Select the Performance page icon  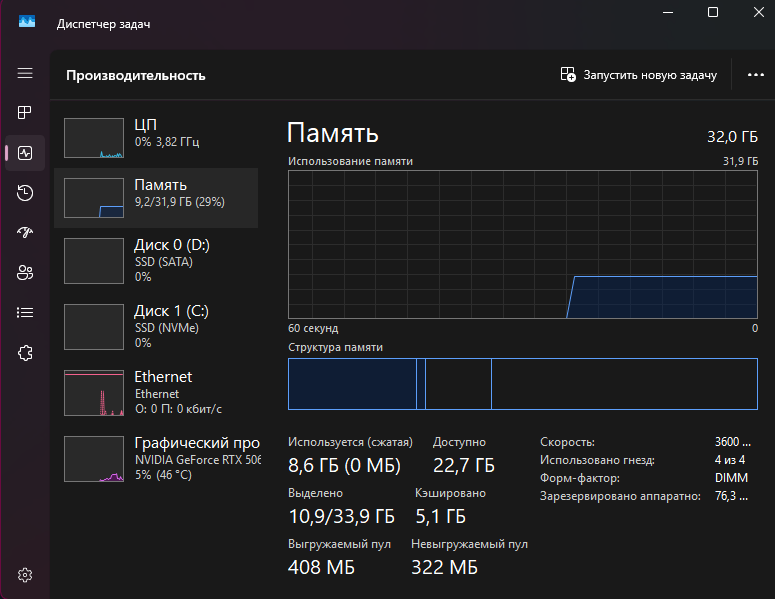point(25,154)
